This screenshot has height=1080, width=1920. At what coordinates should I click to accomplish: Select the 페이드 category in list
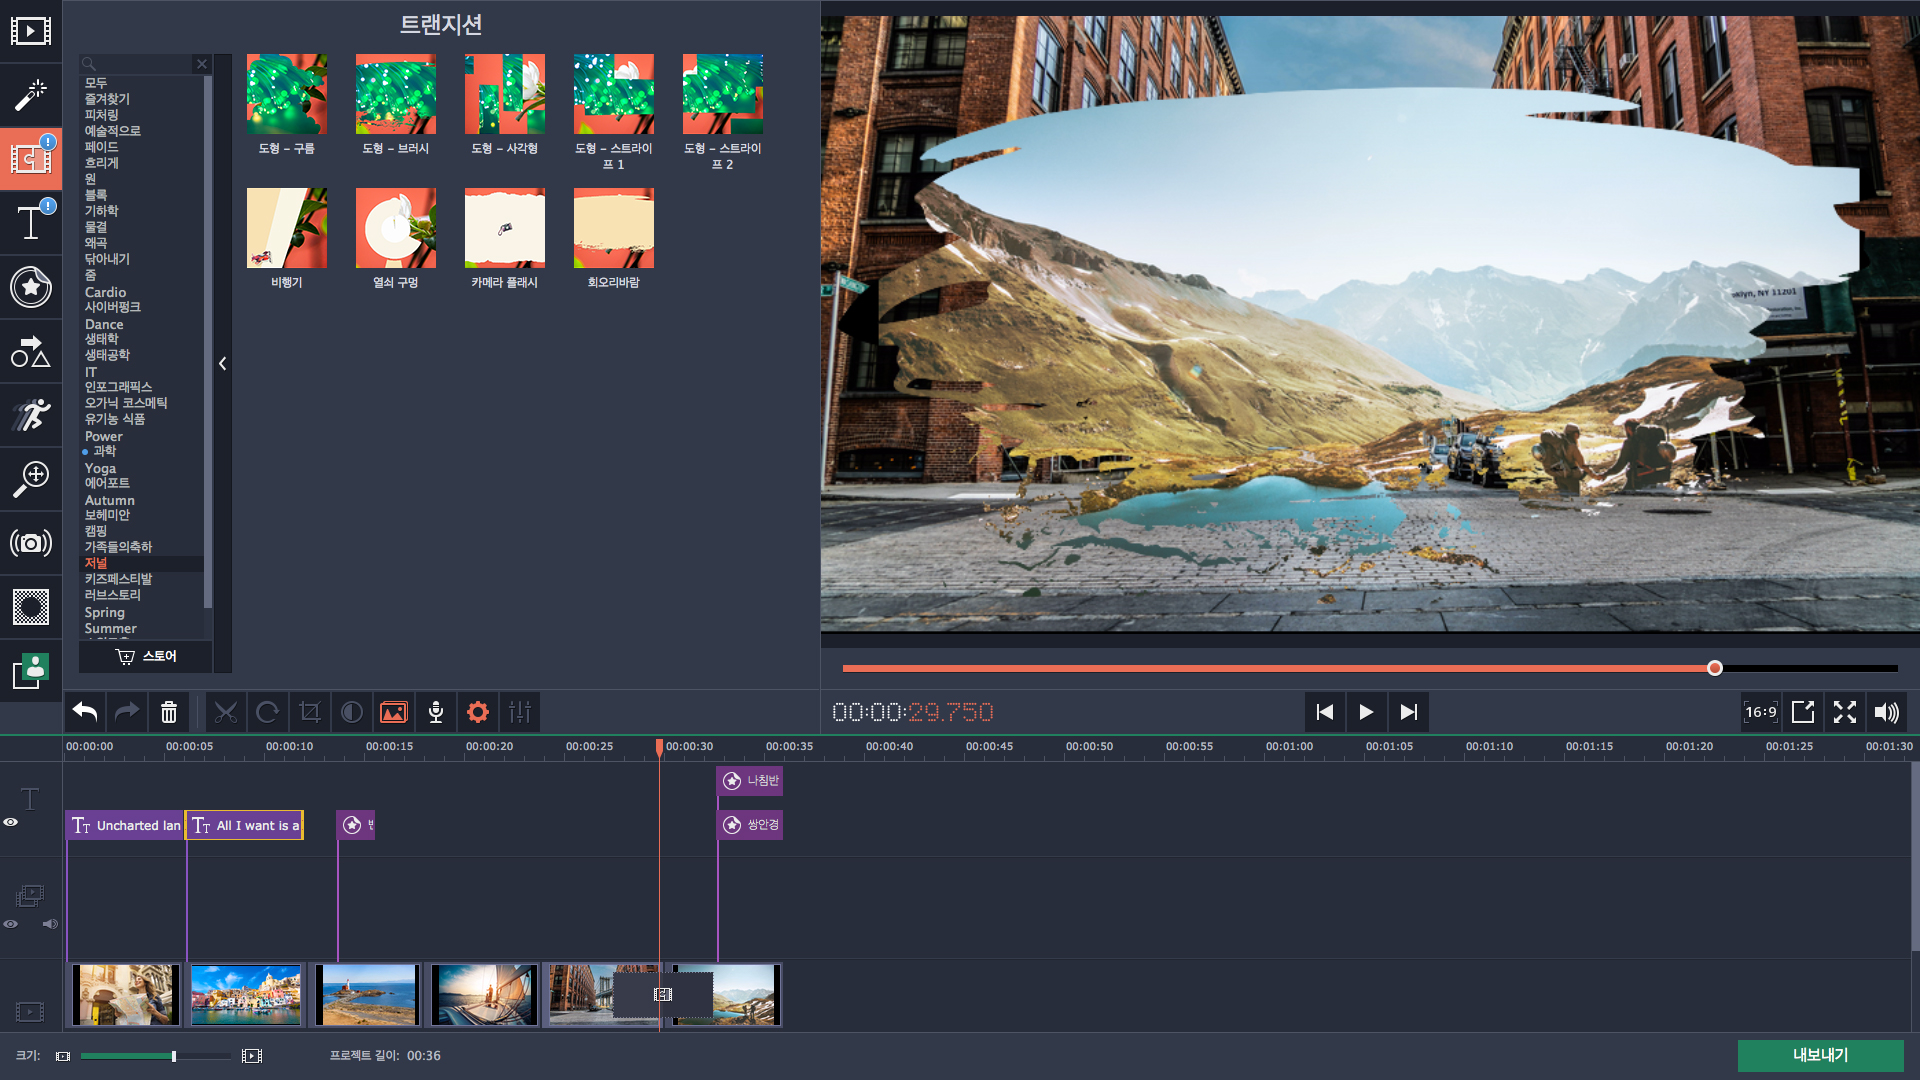coord(101,147)
